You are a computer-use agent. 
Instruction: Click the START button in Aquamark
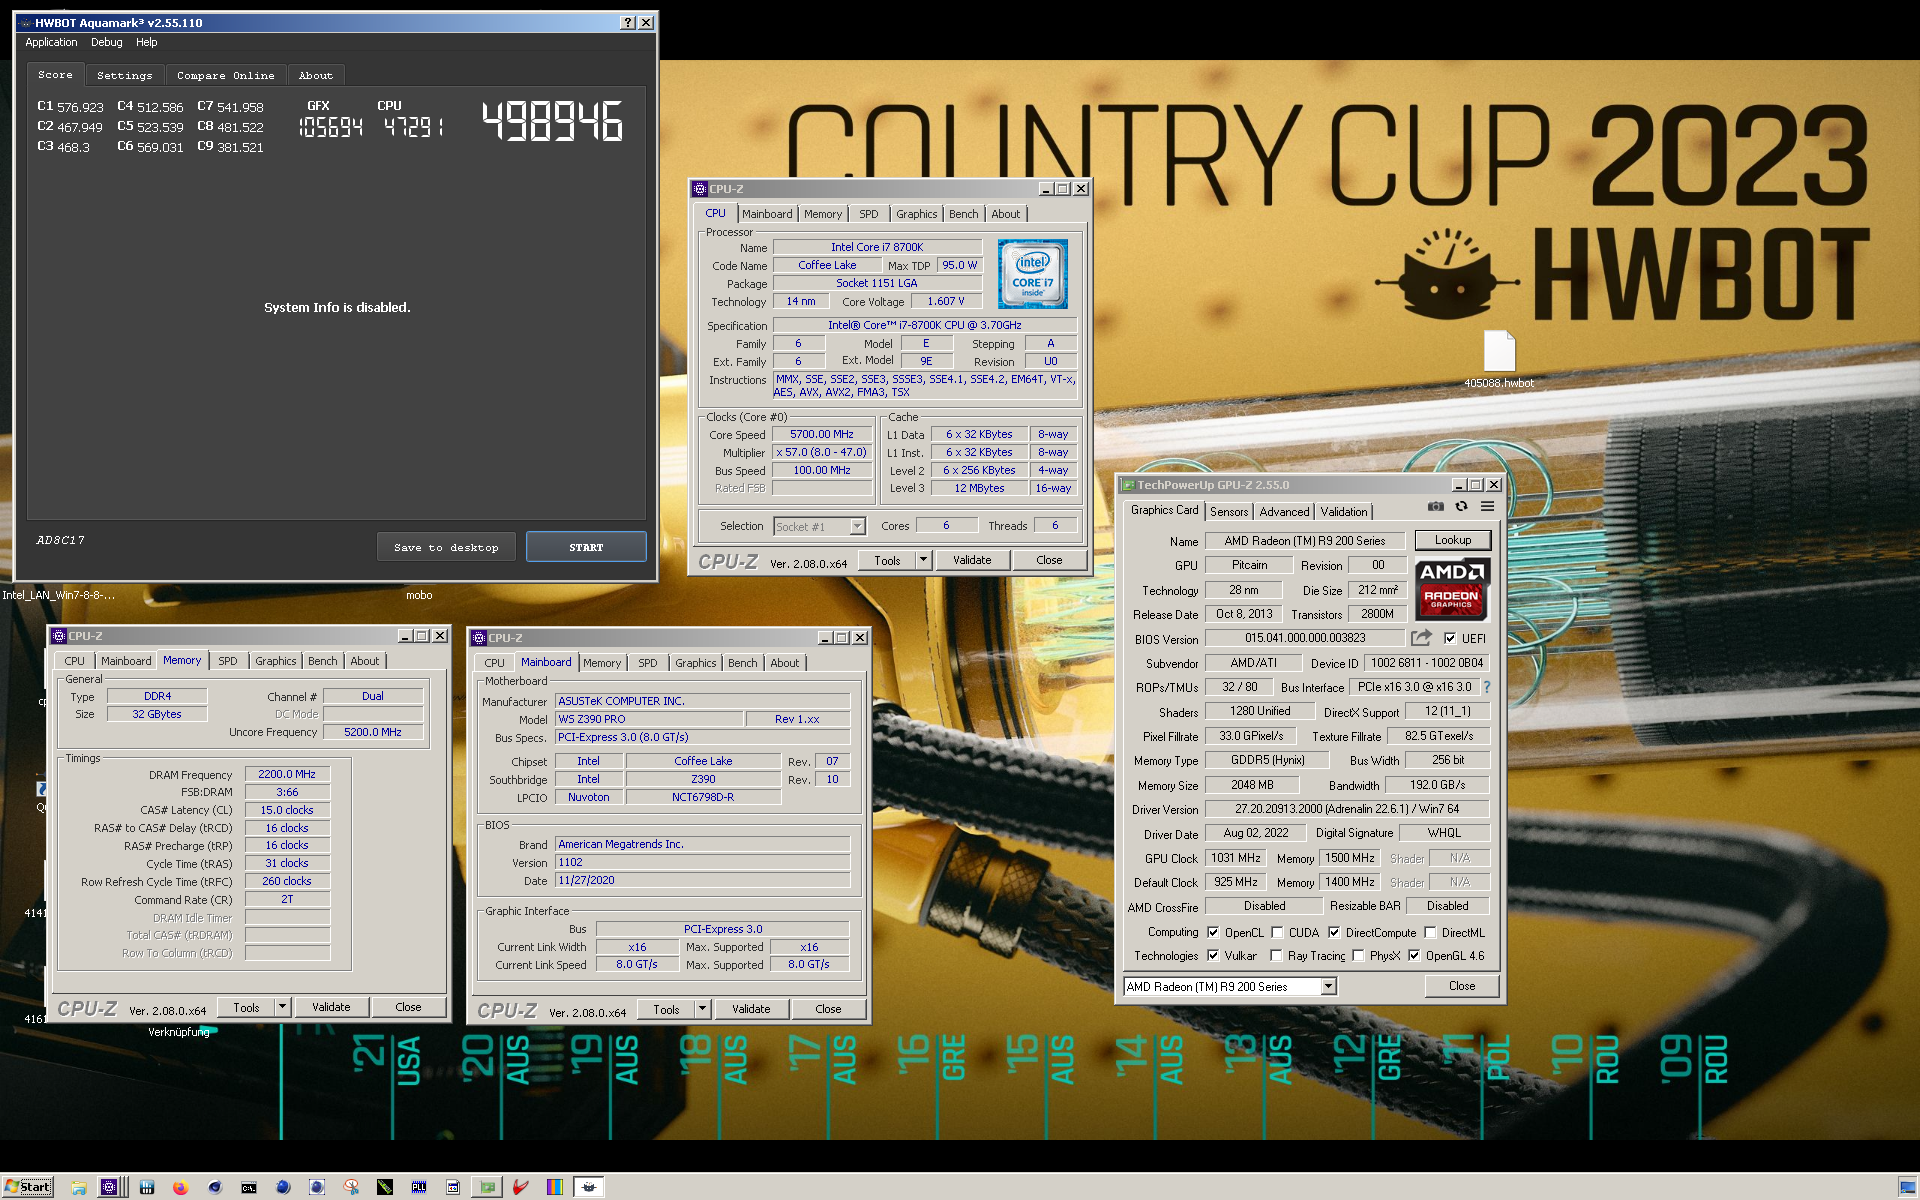tap(586, 547)
